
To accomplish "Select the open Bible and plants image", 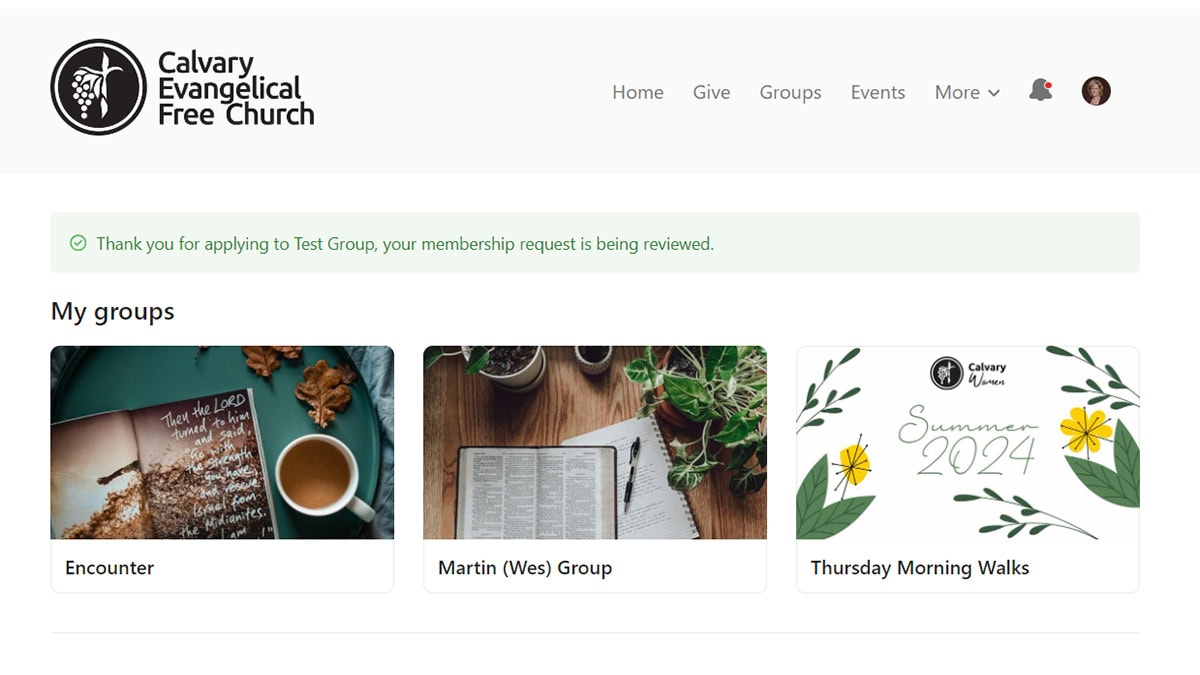I will 595,442.
